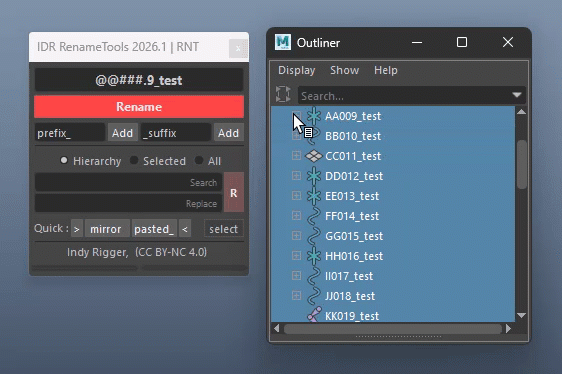Click the rename pattern field @@###.9_test

139,80
